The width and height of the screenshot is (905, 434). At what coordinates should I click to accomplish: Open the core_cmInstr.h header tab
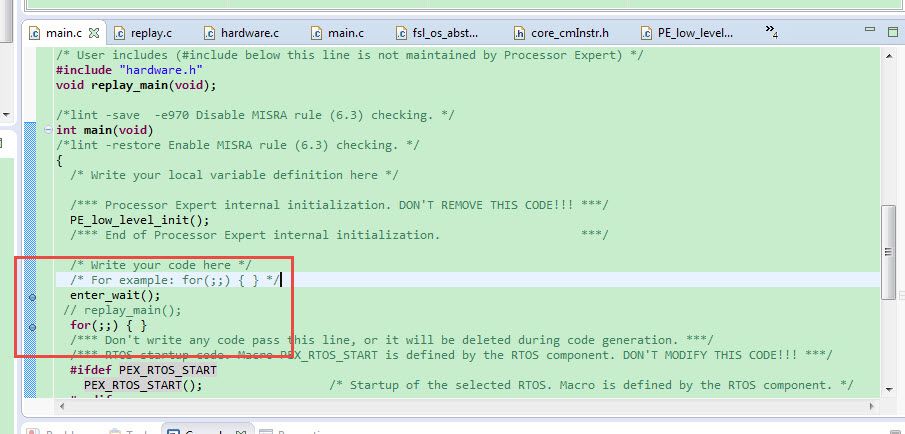tap(562, 33)
